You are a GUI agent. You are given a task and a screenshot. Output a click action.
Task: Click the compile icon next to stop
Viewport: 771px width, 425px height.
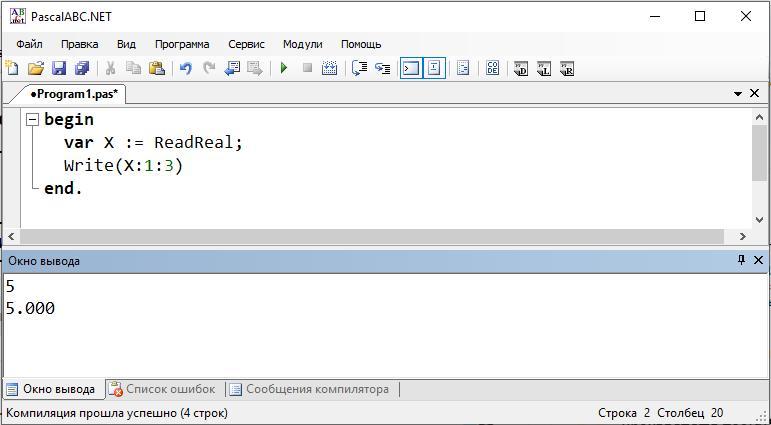pos(329,68)
